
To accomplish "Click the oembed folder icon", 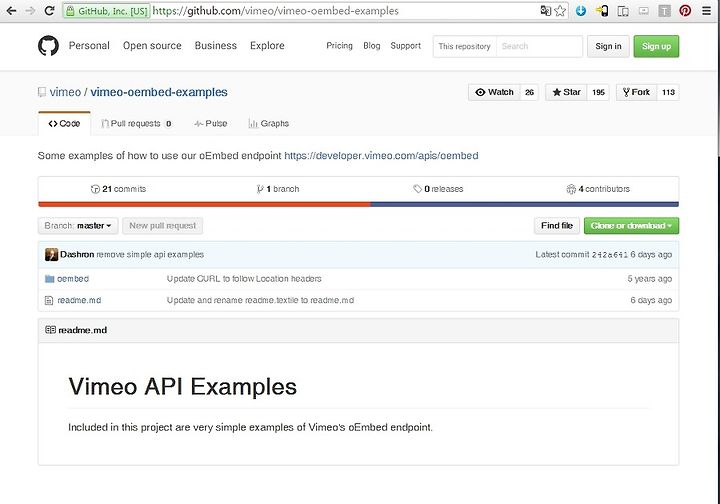I will point(50,279).
